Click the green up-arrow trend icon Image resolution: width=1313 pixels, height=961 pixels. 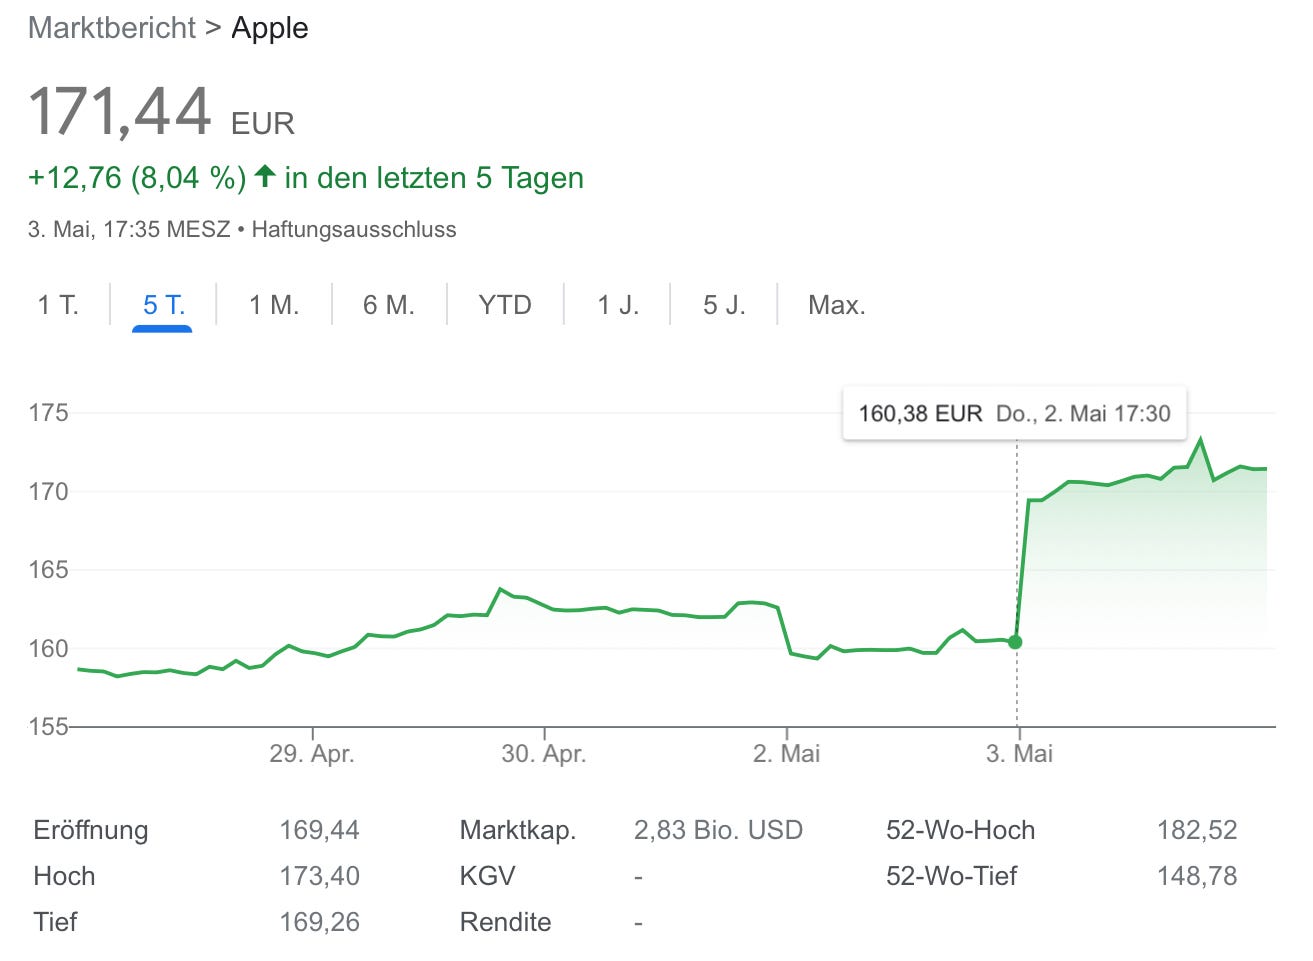point(264,177)
